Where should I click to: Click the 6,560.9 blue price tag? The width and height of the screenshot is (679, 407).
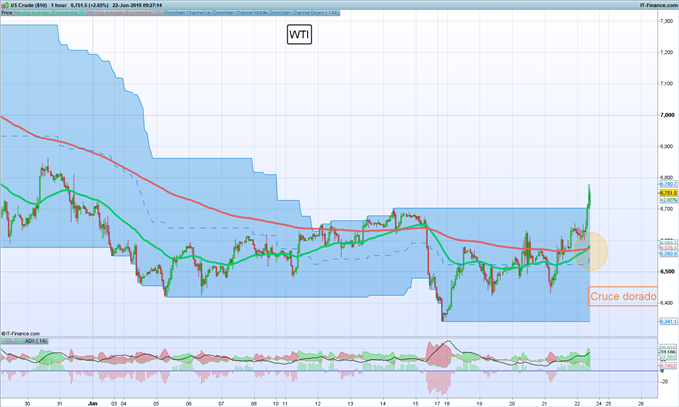pyautogui.click(x=669, y=254)
